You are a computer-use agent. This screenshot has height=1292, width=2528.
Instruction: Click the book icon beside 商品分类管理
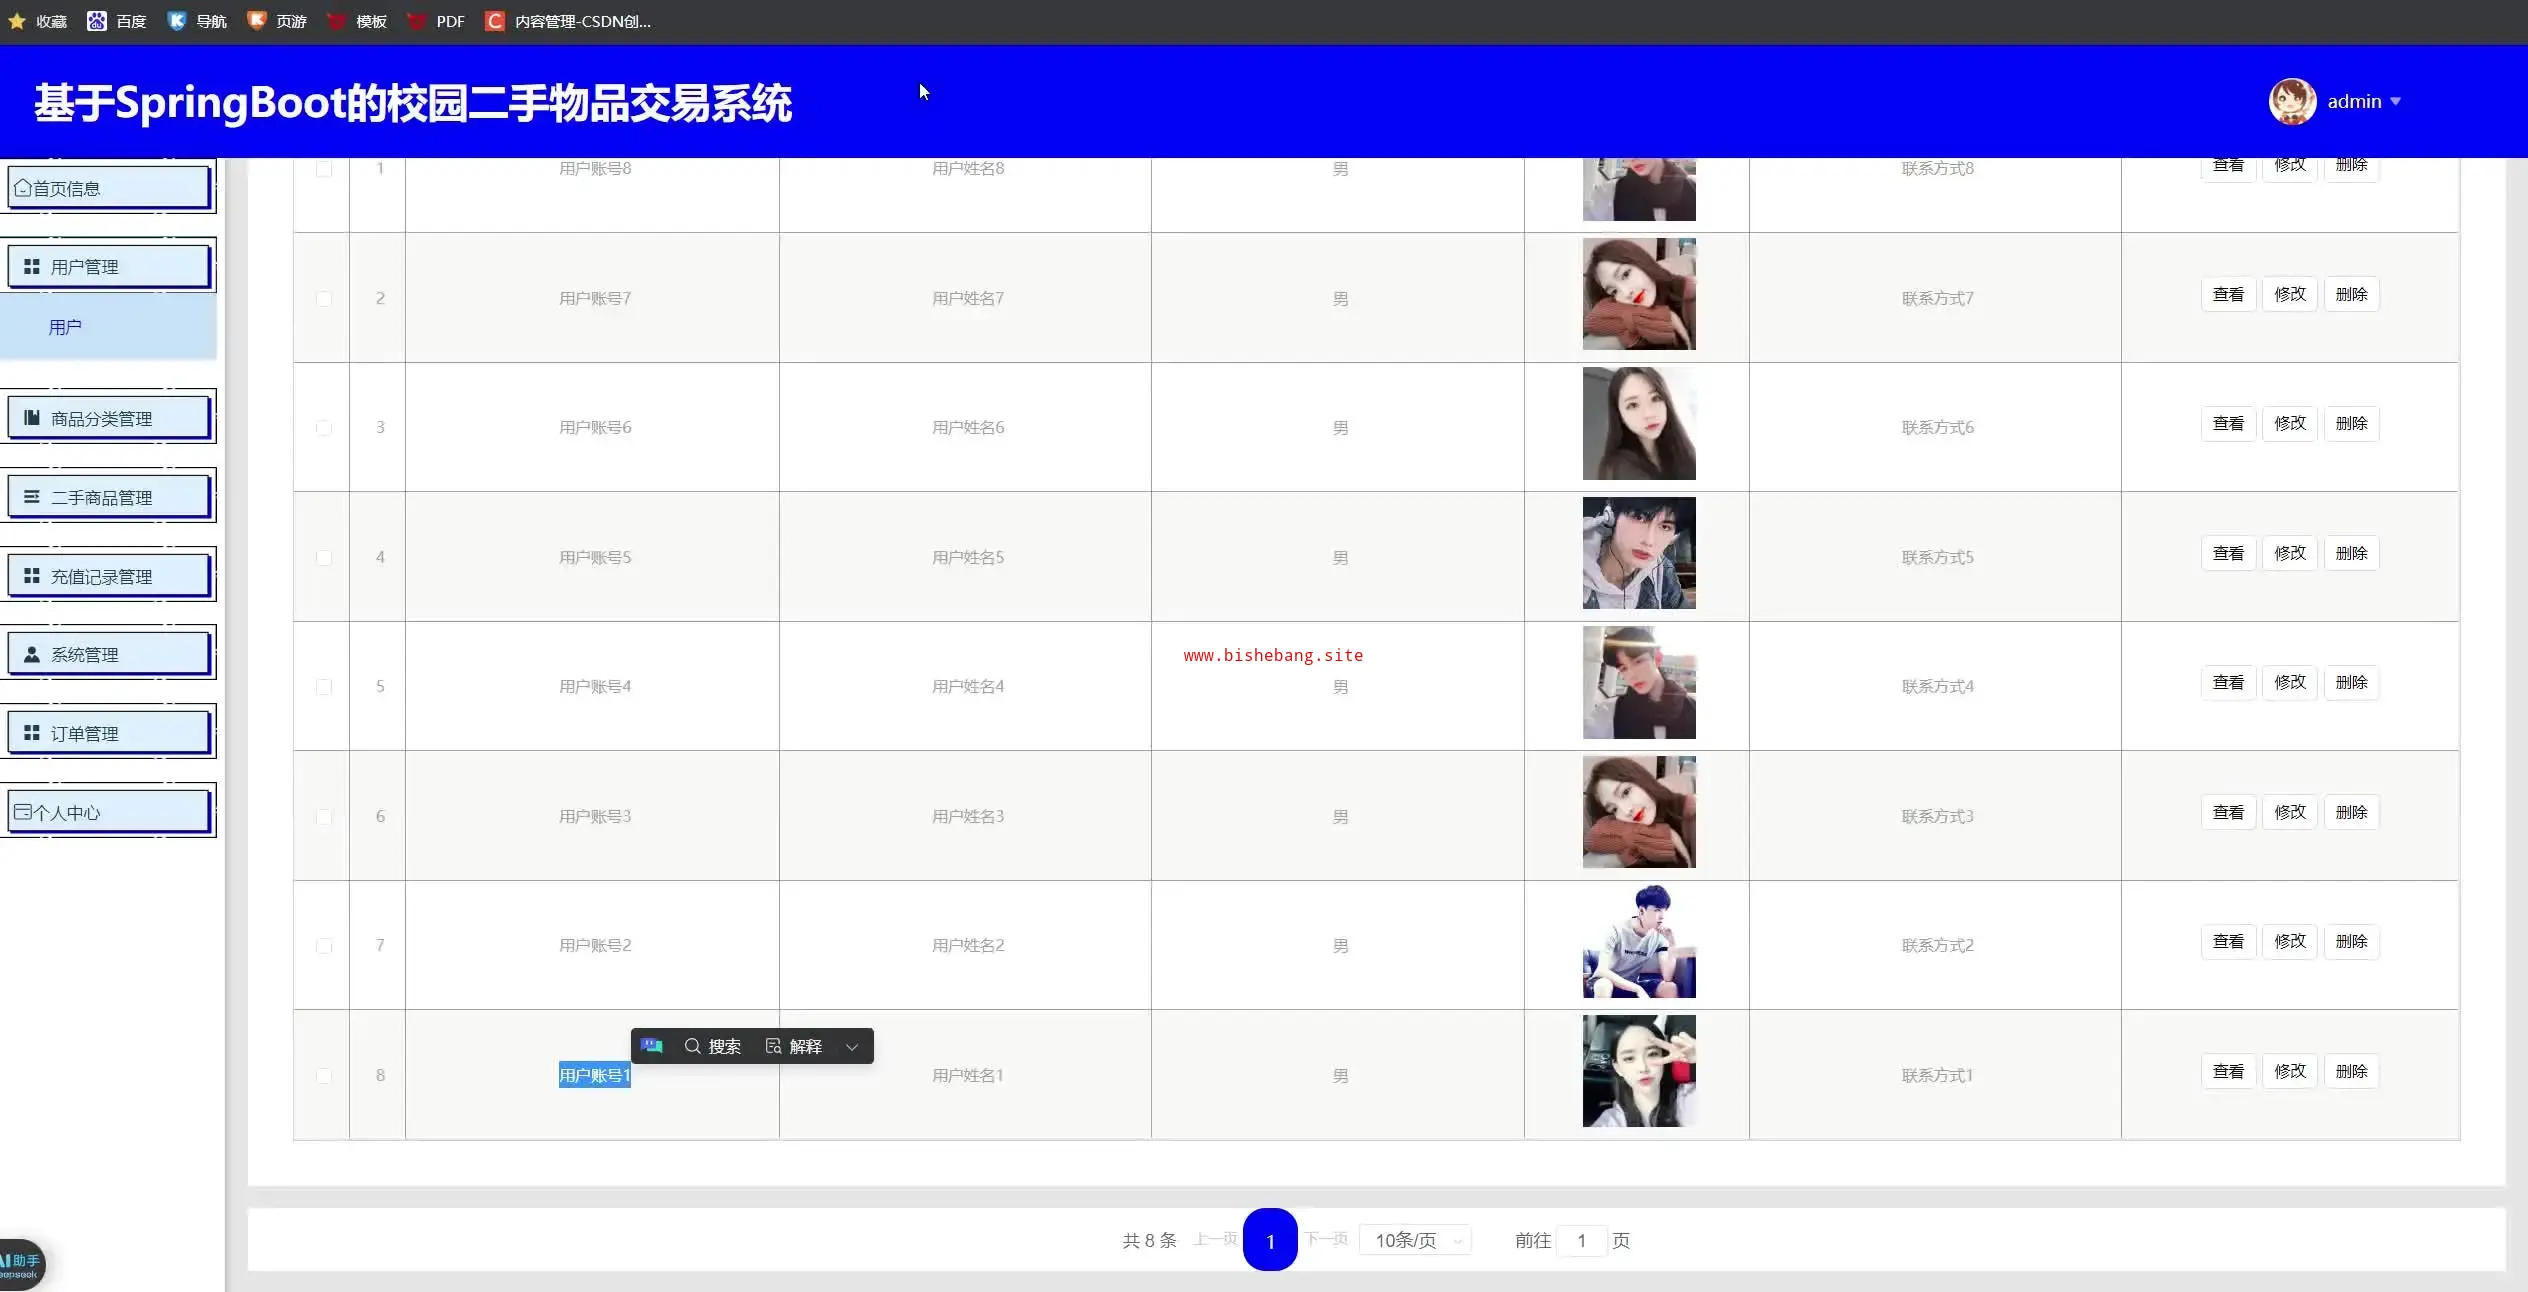32,418
